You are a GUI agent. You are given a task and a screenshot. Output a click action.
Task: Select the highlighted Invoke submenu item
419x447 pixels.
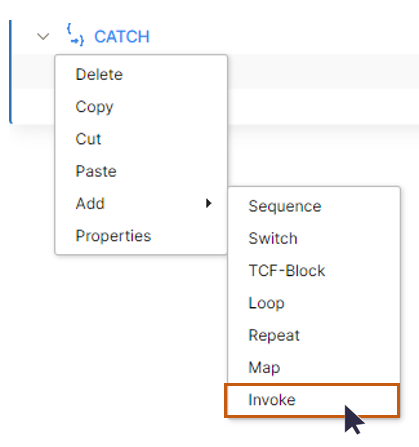coord(312,400)
